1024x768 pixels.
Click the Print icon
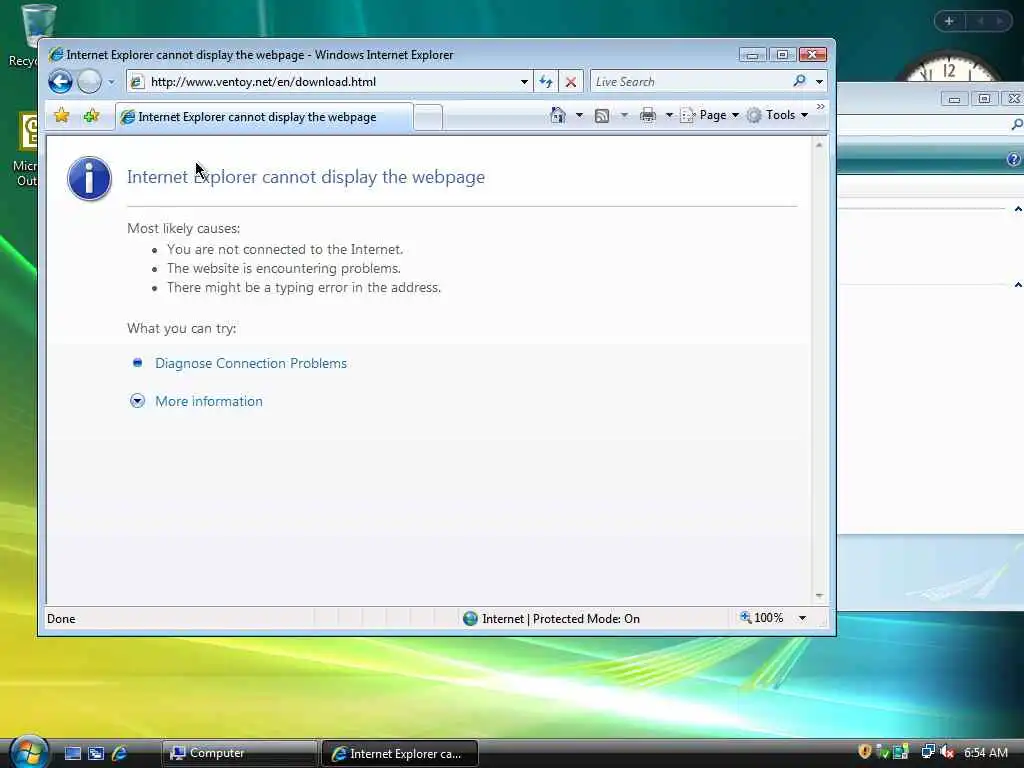pos(648,115)
